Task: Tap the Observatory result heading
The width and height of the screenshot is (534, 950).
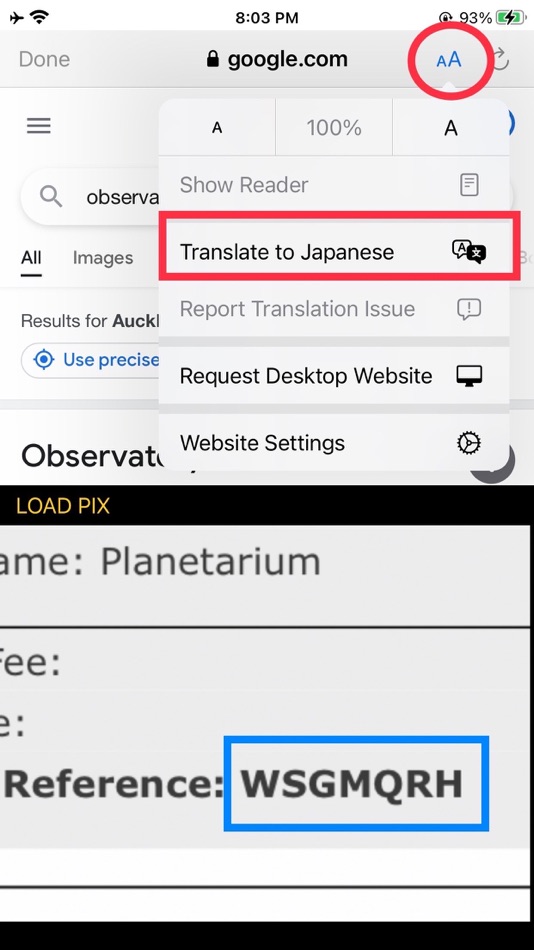Action: click(93, 456)
